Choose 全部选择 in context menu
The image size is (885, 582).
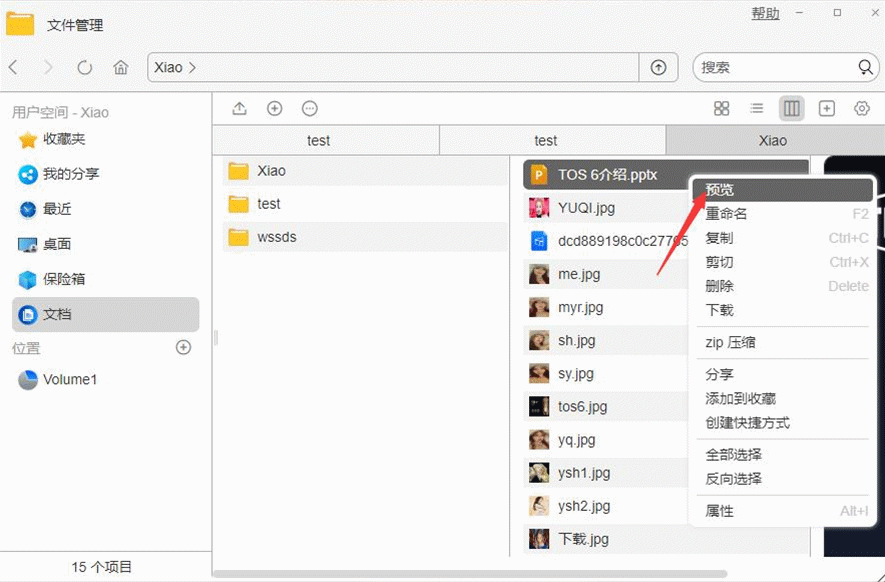782,455
